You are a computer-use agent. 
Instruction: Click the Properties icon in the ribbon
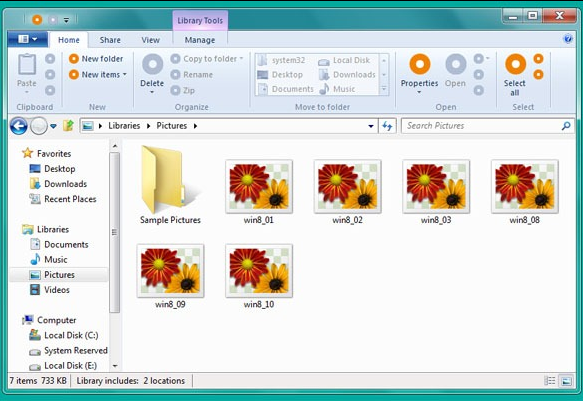click(x=420, y=64)
